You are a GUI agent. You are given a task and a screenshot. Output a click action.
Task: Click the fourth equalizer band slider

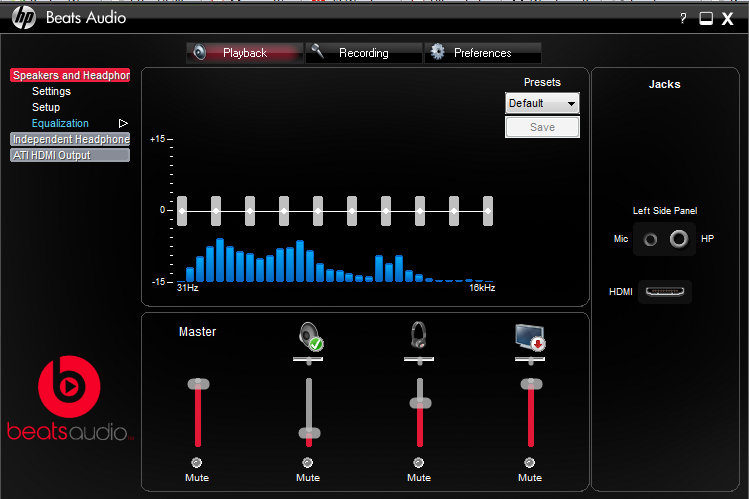tap(284, 211)
